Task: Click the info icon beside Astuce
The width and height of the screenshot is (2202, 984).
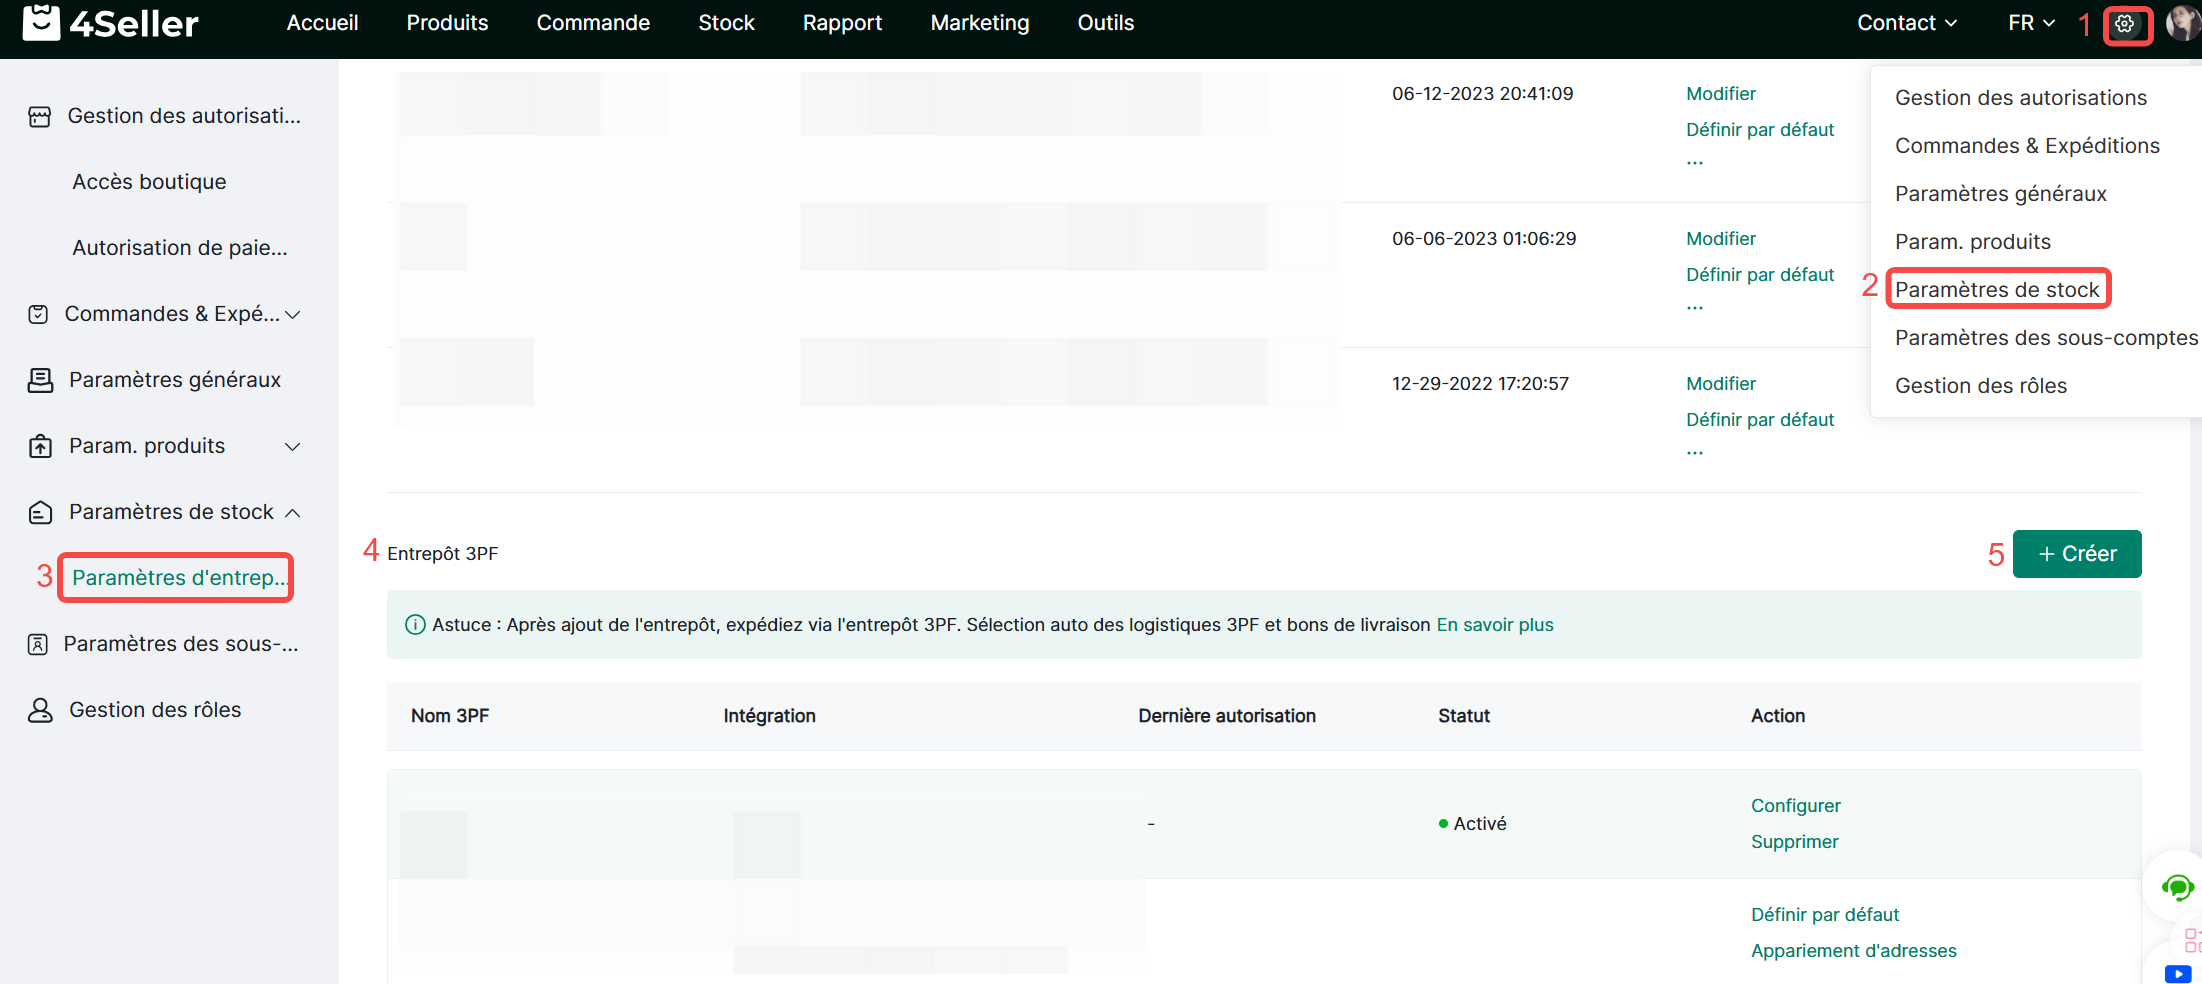Action: coord(415,625)
